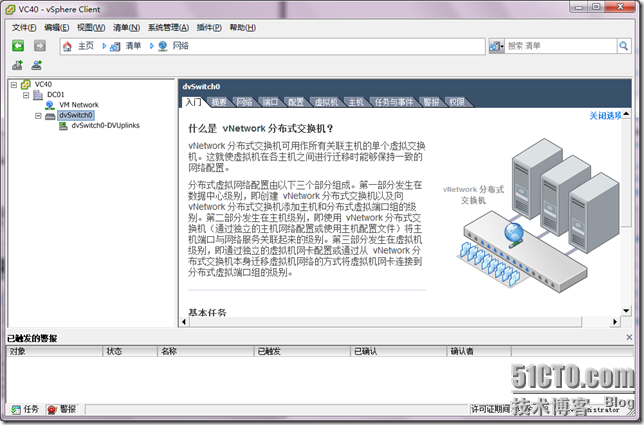The width and height of the screenshot is (644, 425).
Task: Click the VC40 vCenter server icon
Action: (26, 85)
